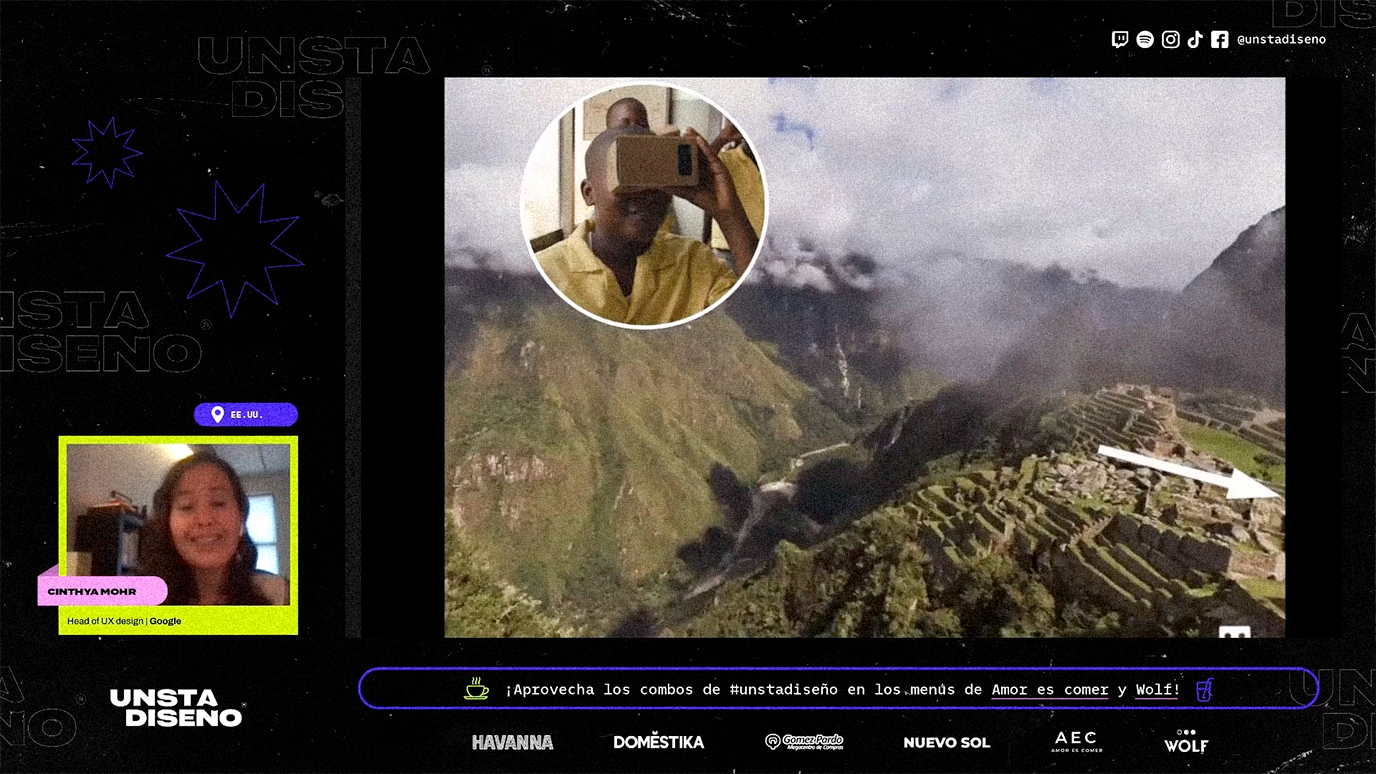Open the Wolf! link in banner
This screenshot has height=774, width=1376.
click(x=1158, y=690)
